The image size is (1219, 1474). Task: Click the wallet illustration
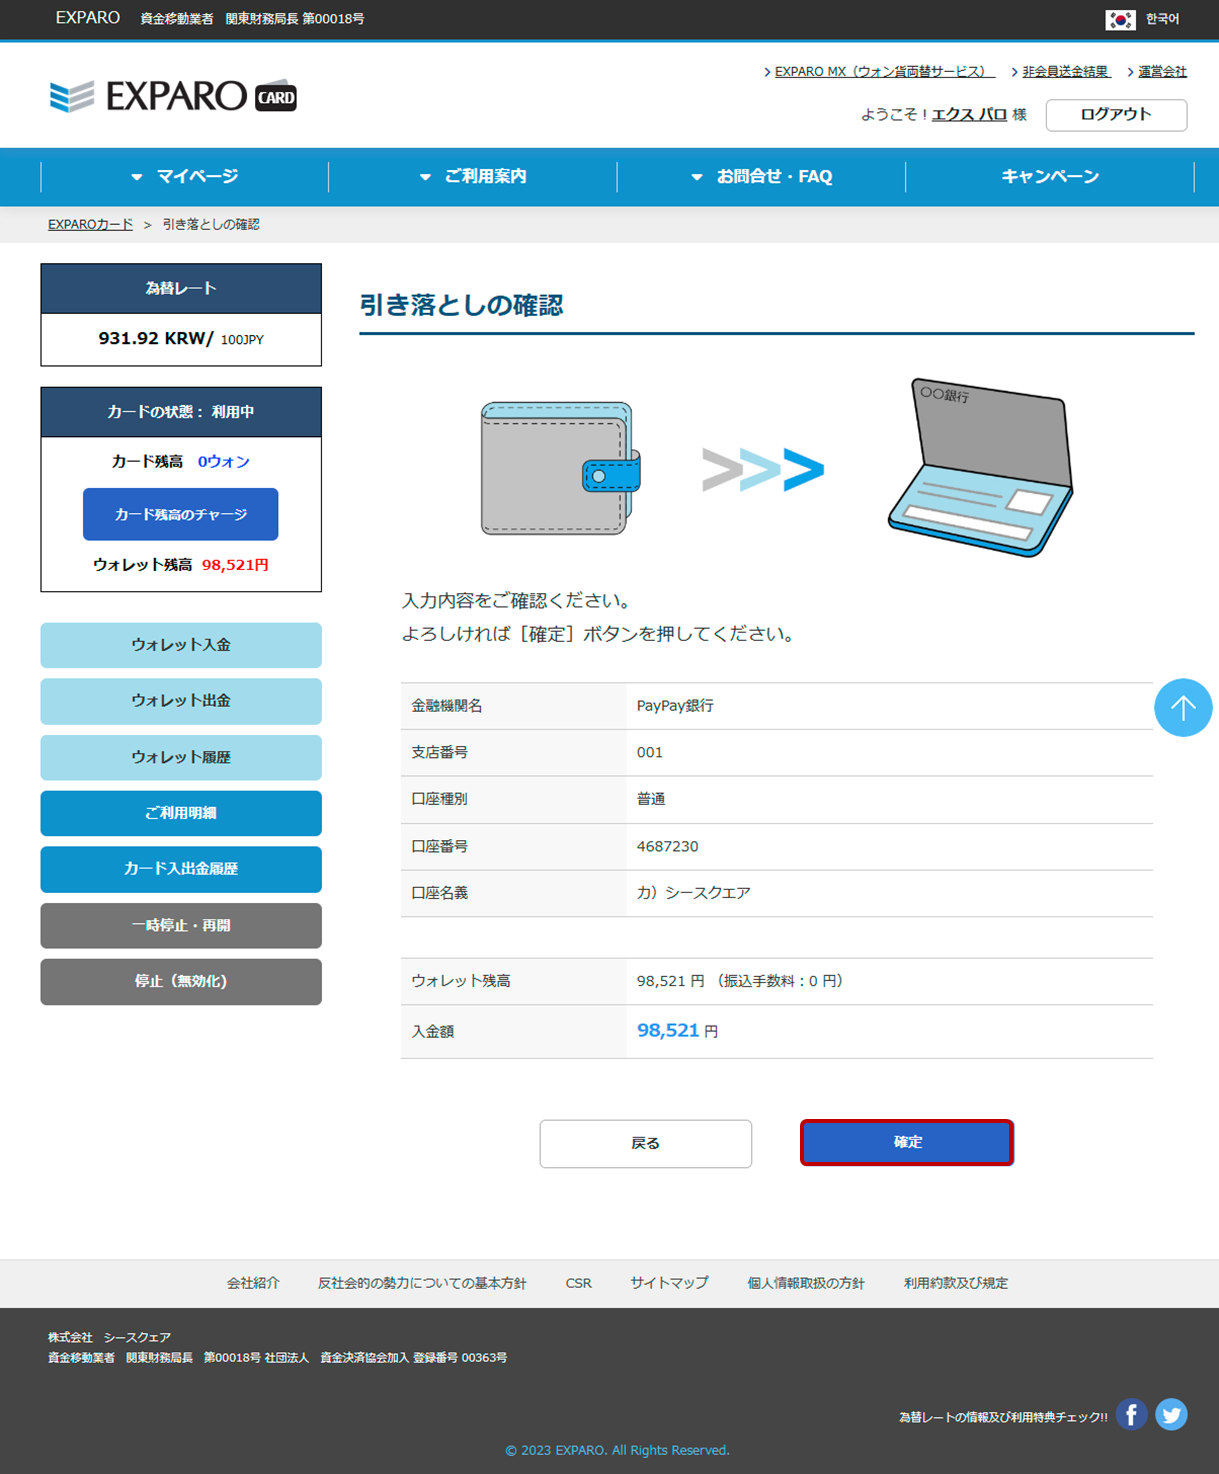pos(560,468)
